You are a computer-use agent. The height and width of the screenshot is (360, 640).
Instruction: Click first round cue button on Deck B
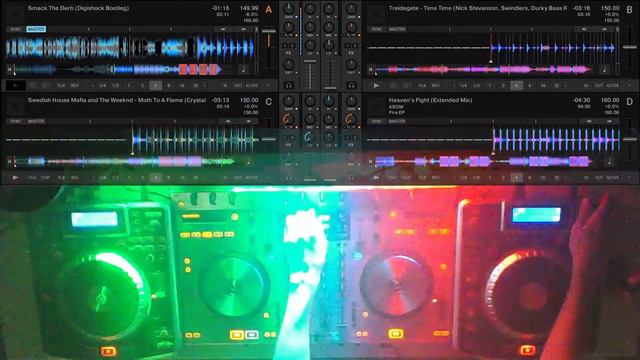393,86
